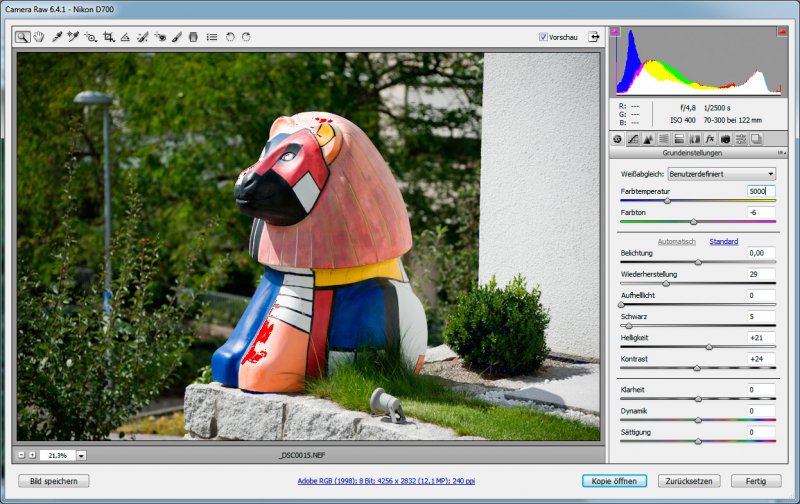Open the Camera Calibration tab
800x504 pixels.
click(725, 139)
